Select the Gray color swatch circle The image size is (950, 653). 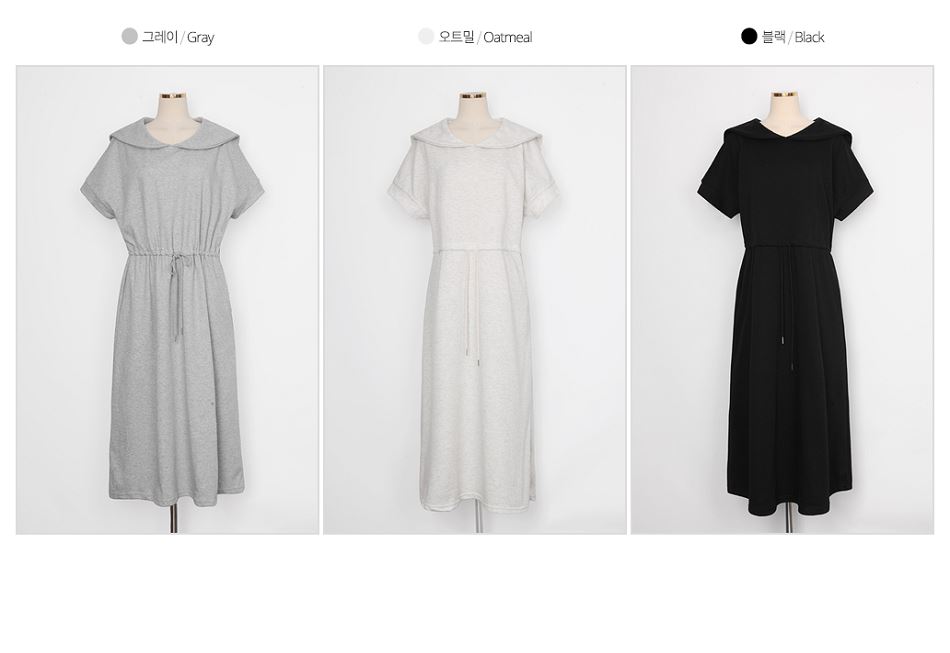(x=130, y=36)
